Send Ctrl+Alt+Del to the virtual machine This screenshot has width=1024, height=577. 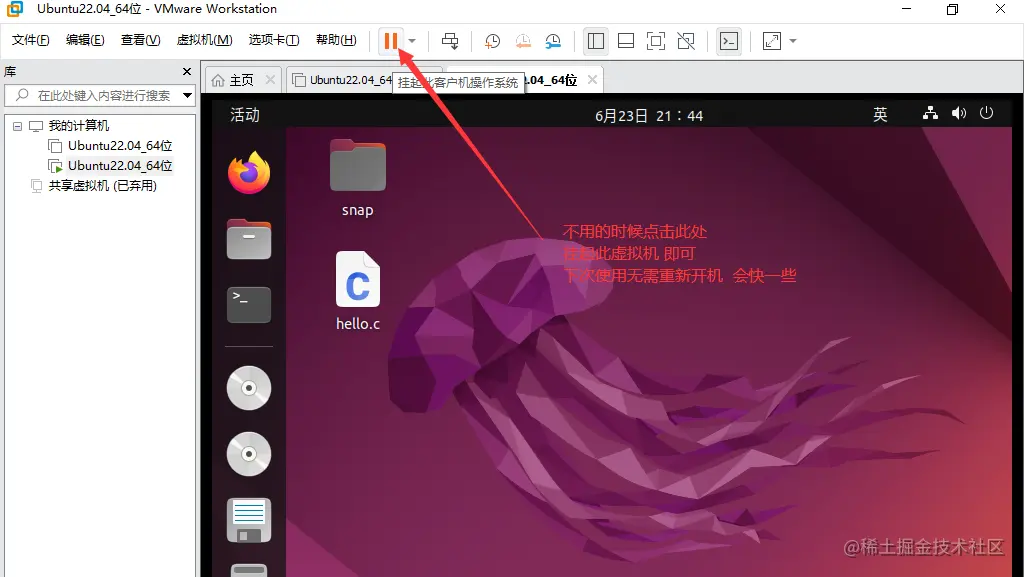tap(450, 41)
